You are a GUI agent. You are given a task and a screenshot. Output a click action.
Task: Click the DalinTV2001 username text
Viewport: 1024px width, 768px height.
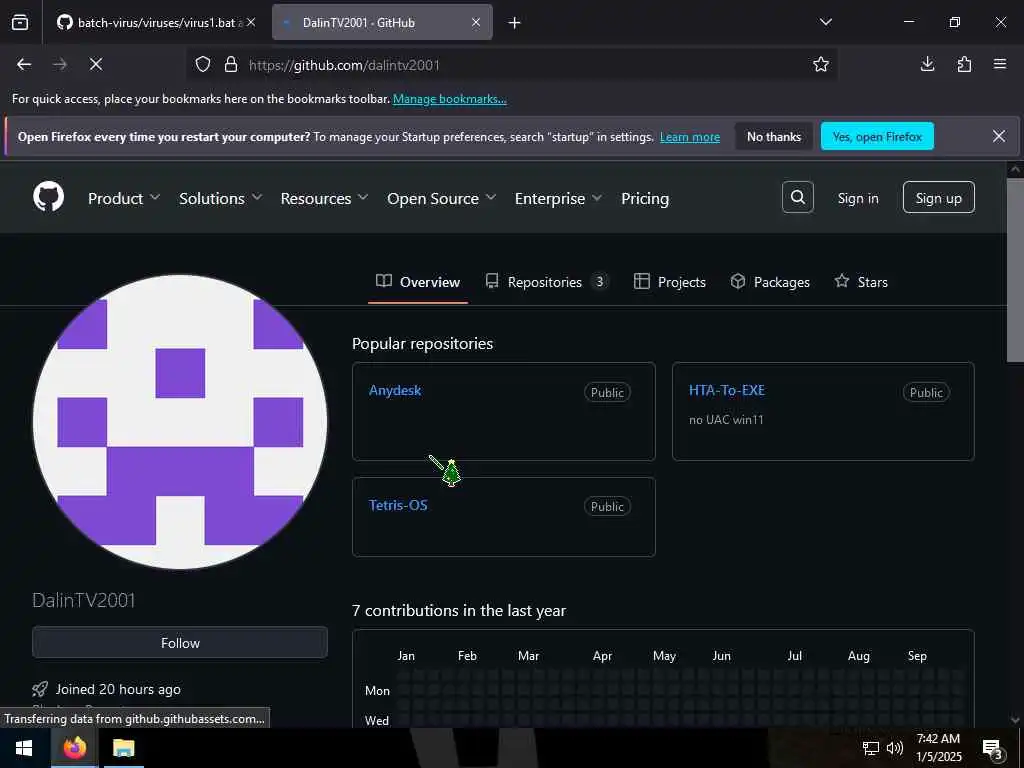point(84,600)
